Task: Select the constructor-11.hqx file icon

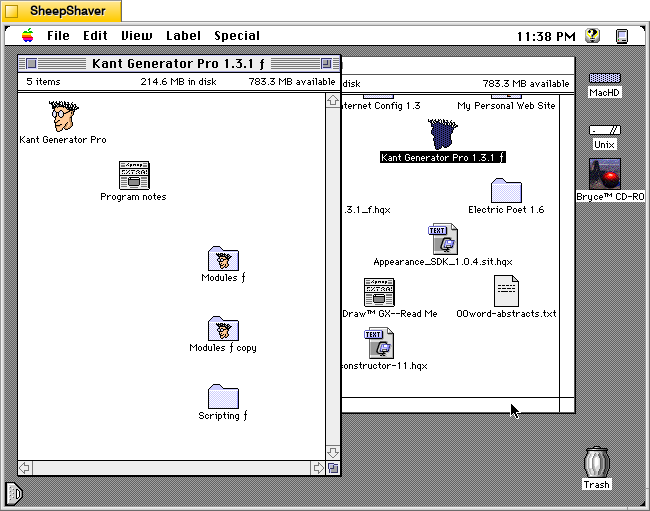Action: point(379,343)
